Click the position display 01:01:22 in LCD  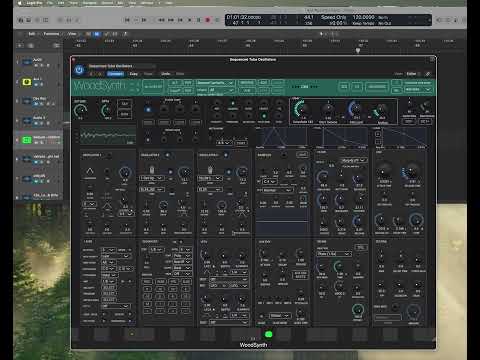click(x=244, y=17)
